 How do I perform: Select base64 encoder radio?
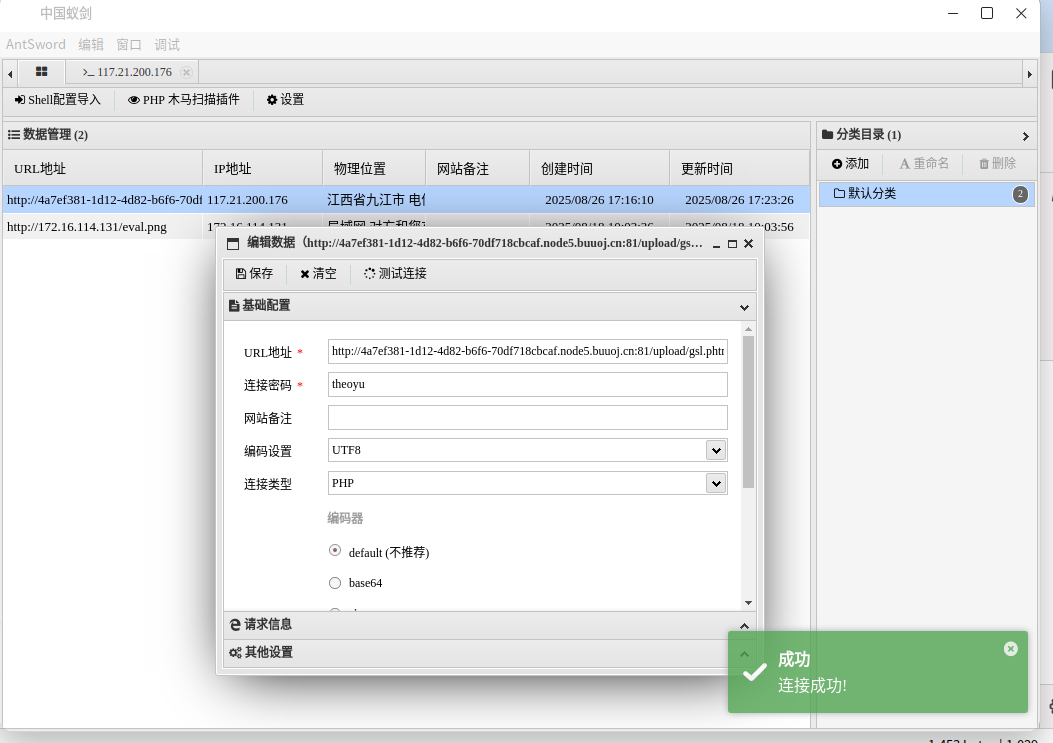coord(335,583)
